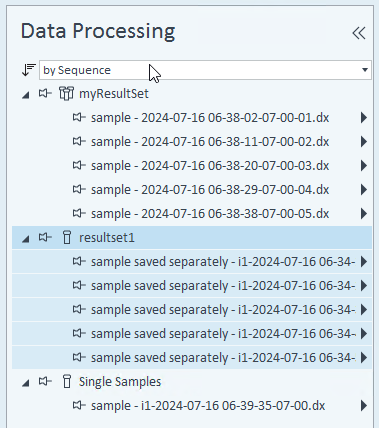Click the resultset1 vial icon

click(67, 237)
